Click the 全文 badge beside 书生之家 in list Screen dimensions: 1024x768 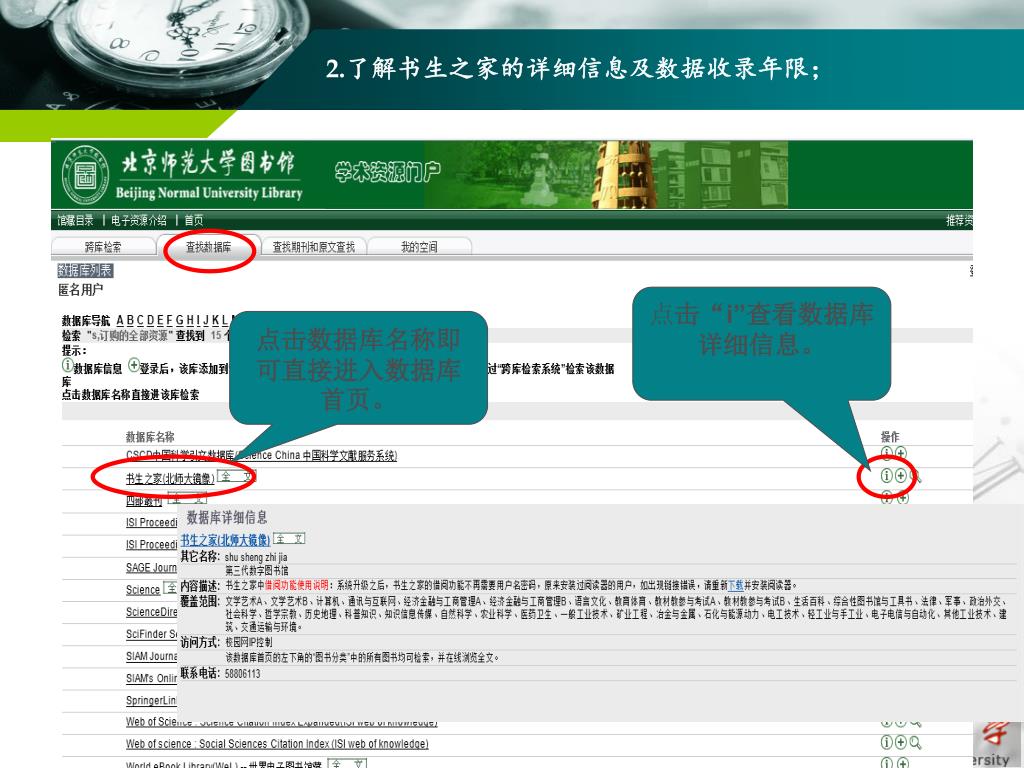click(236, 476)
